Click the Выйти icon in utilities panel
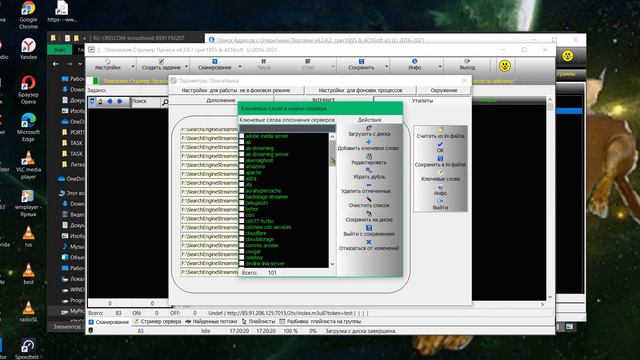This screenshot has height=360, width=640. click(x=440, y=202)
